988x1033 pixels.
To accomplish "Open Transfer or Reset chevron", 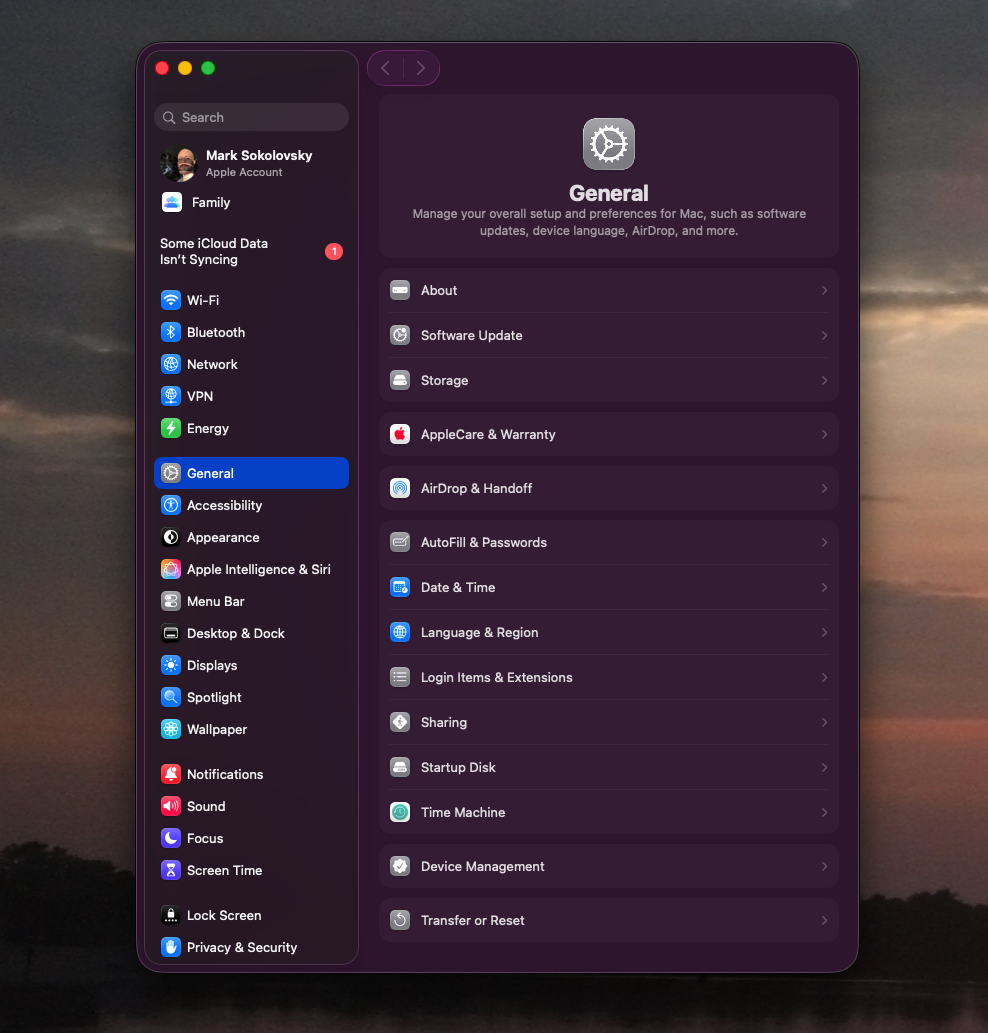I will (x=824, y=920).
